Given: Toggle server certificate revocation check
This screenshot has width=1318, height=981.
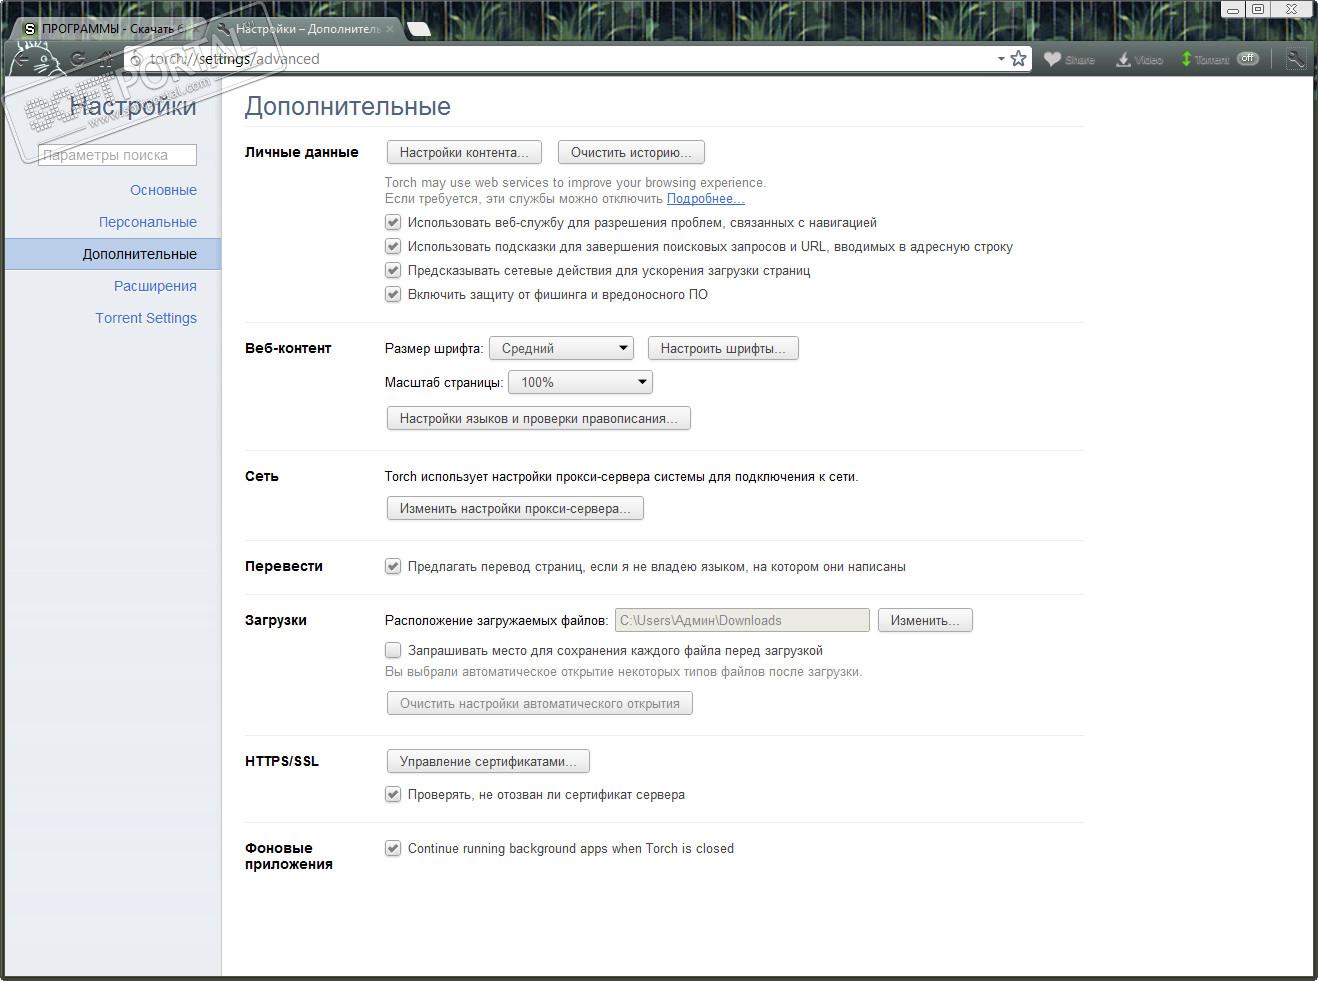Looking at the screenshot, I should (x=393, y=794).
